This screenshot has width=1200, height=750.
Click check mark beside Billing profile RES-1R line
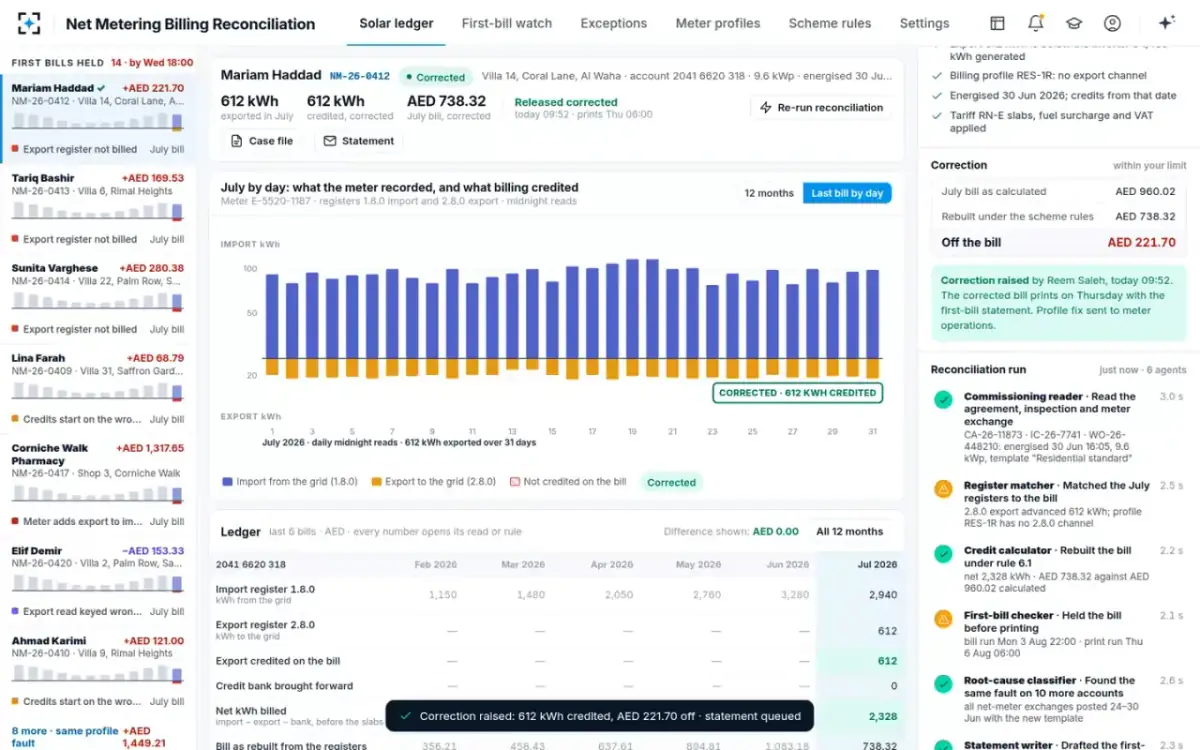pyautogui.click(x=936, y=75)
